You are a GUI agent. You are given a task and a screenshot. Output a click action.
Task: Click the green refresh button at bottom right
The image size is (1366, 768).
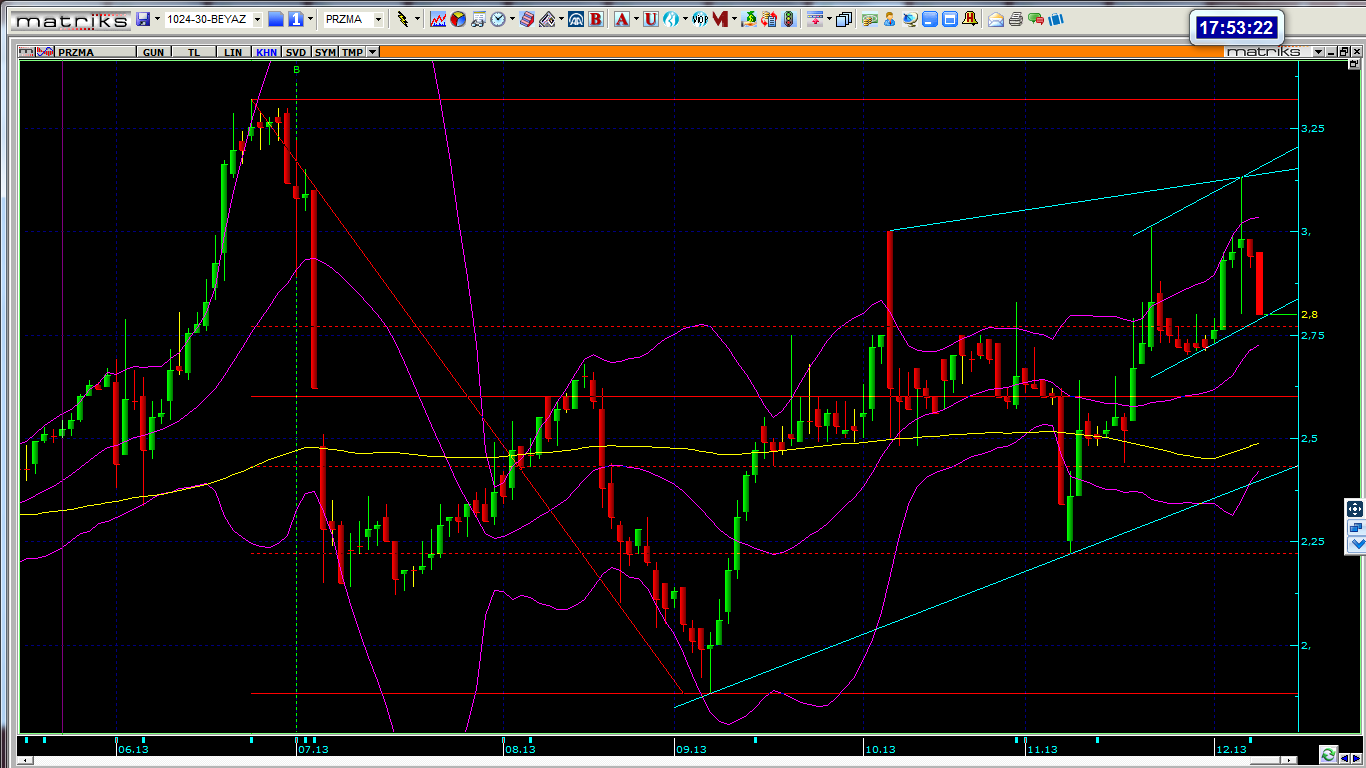tap(1327, 754)
